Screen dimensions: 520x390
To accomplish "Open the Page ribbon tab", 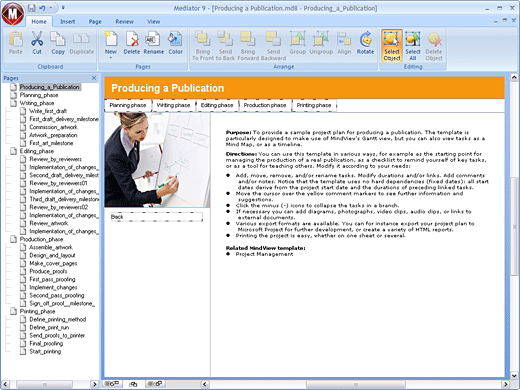I will point(95,22).
